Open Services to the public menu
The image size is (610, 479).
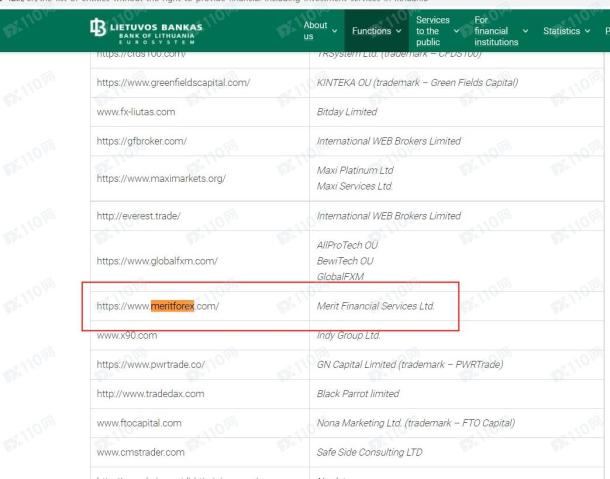433,31
